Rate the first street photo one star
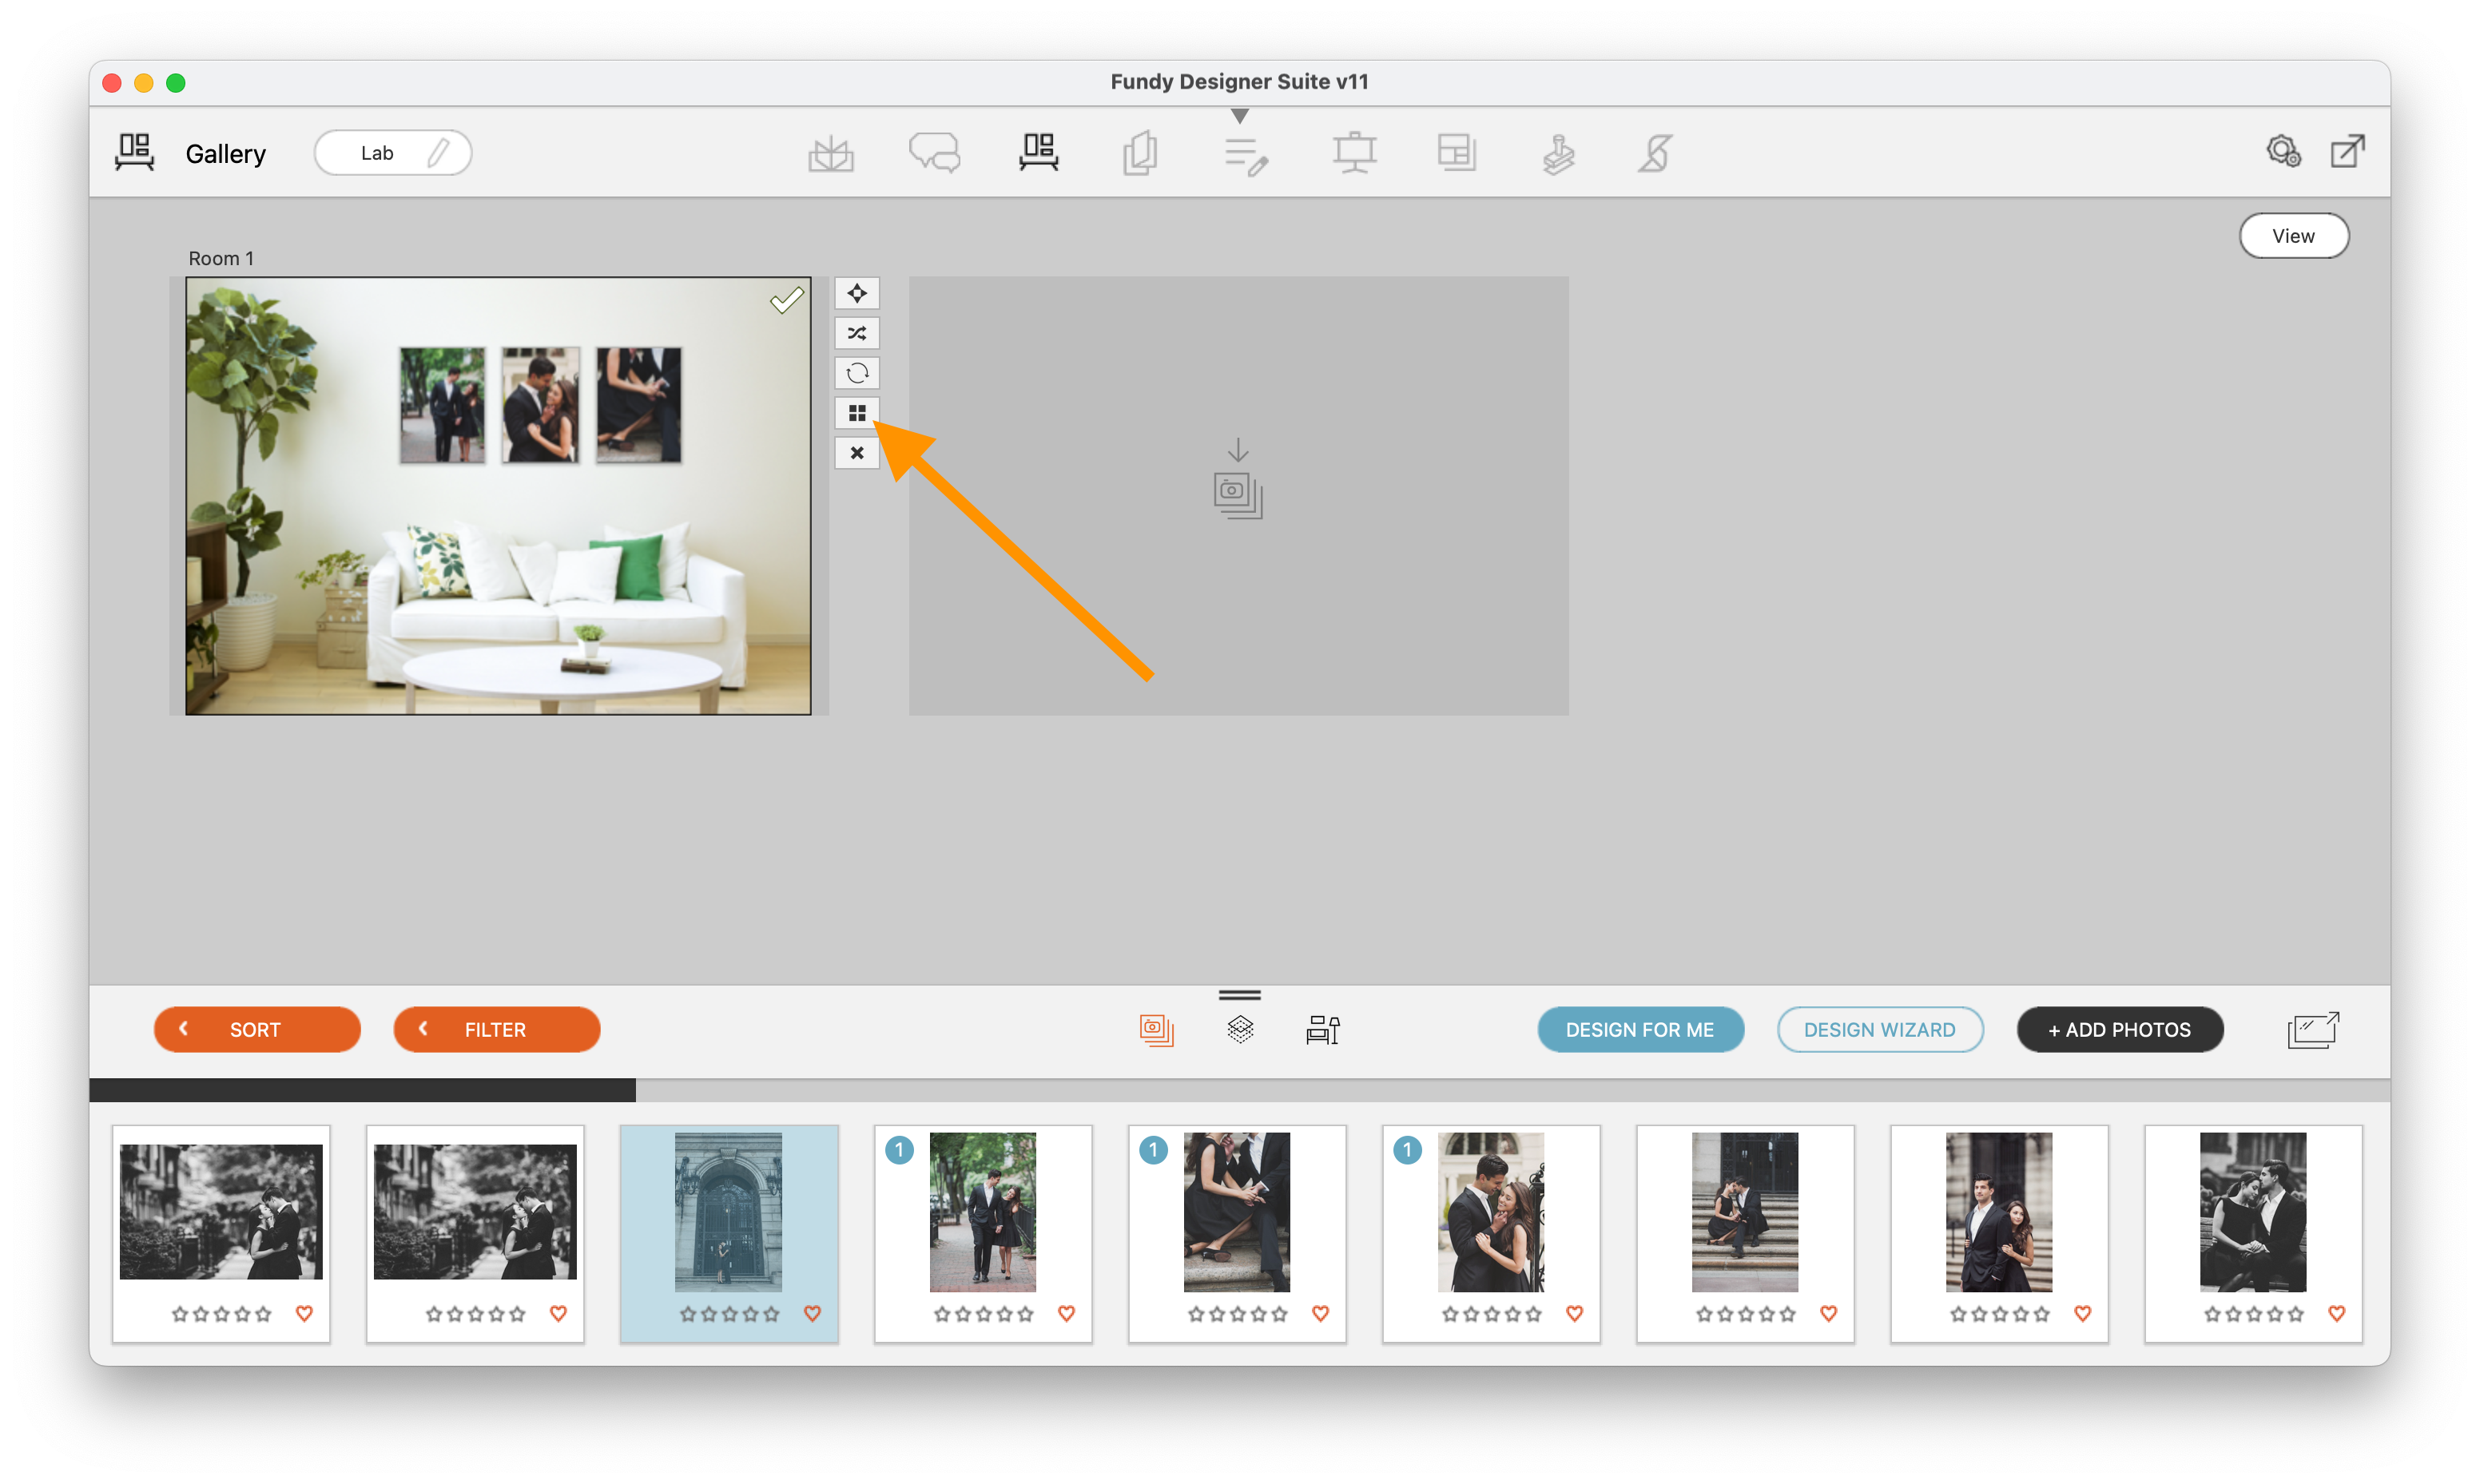This screenshot has width=2480, height=1484. (180, 1314)
